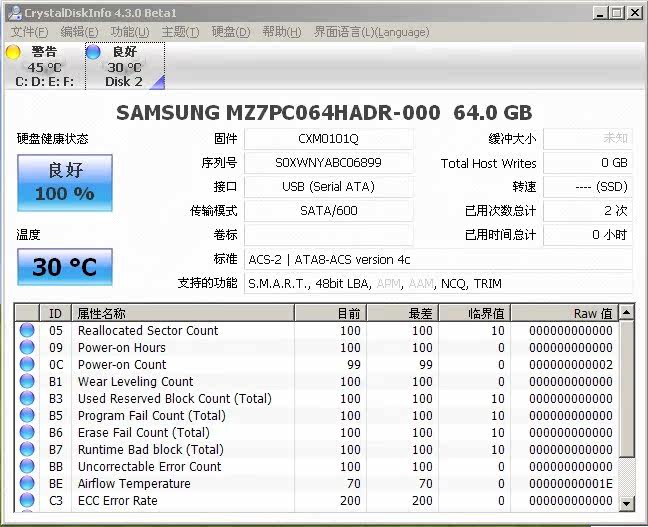Click the scroll up arrow in attribute list

click(x=627, y=313)
